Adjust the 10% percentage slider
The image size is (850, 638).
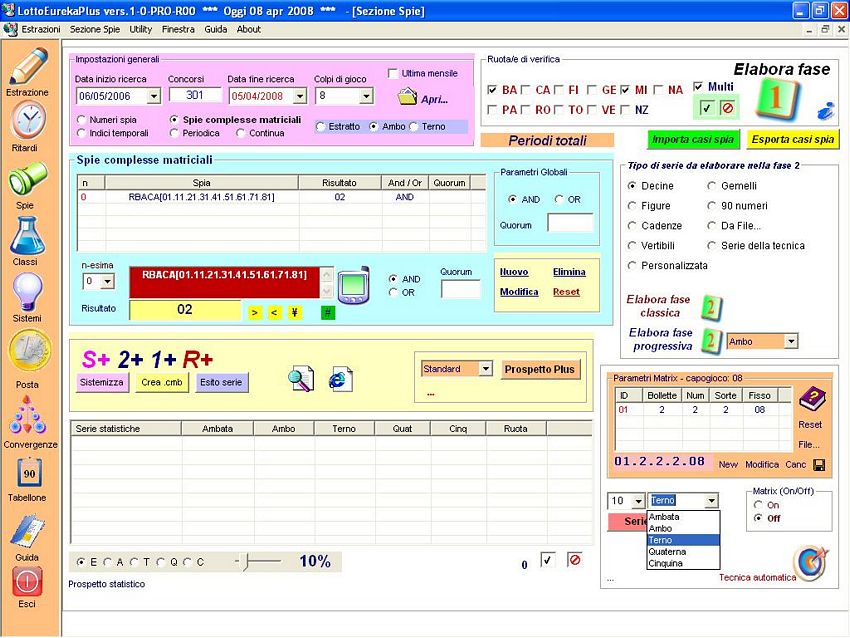245,561
